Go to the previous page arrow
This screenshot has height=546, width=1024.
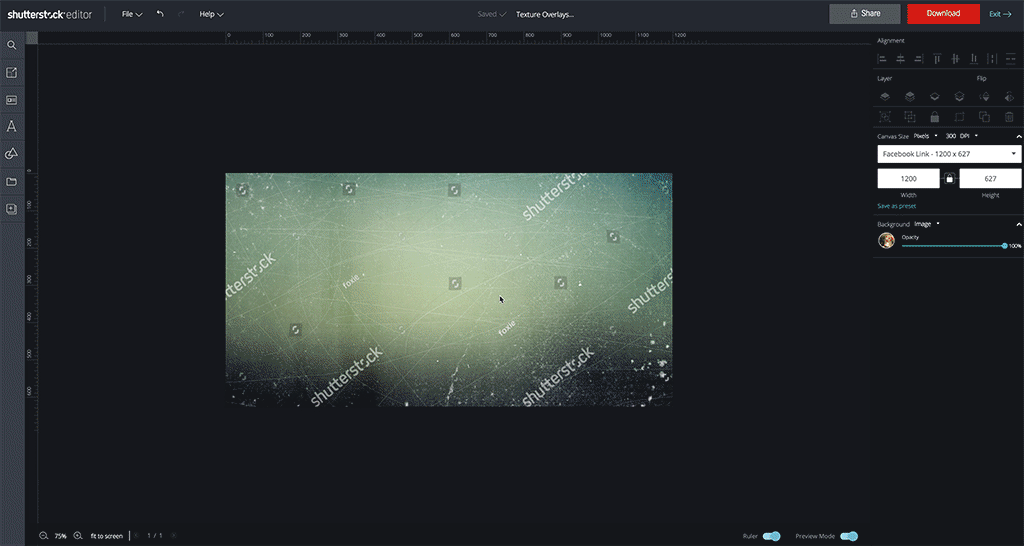pyautogui.click(x=136, y=536)
